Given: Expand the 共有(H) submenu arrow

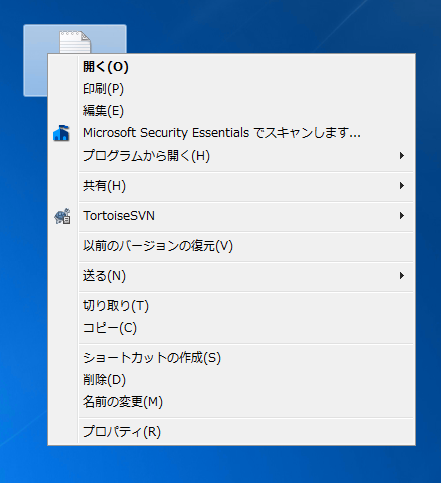Looking at the screenshot, I should click(x=402, y=186).
